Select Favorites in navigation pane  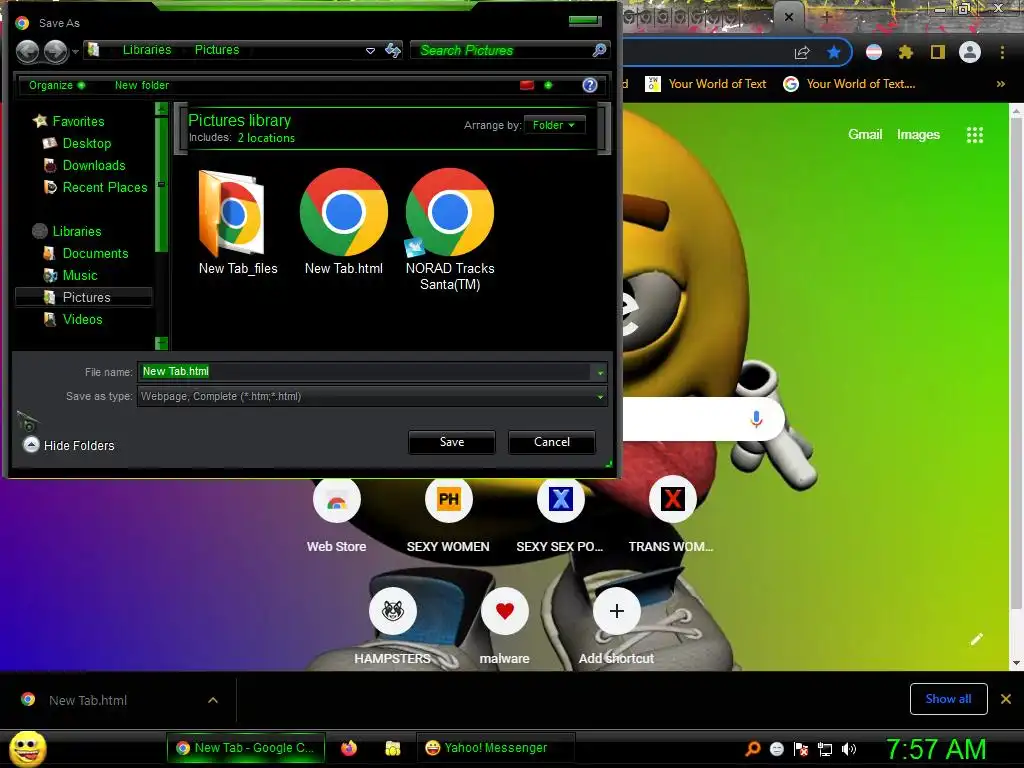[x=69, y=121]
